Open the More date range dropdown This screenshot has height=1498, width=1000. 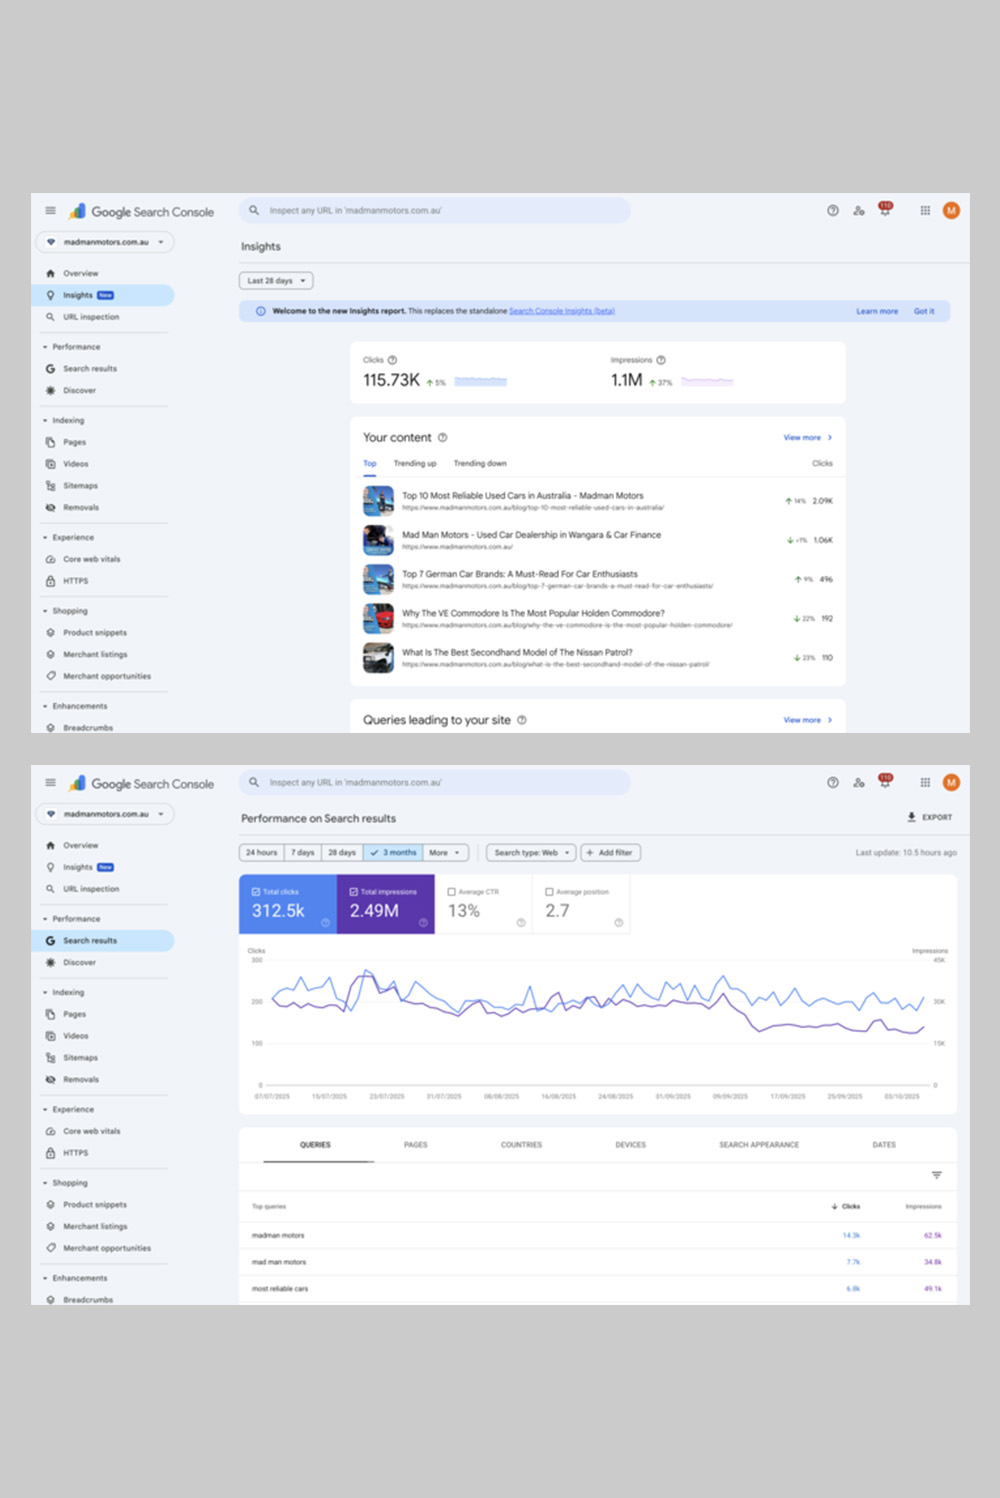[x=444, y=853]
